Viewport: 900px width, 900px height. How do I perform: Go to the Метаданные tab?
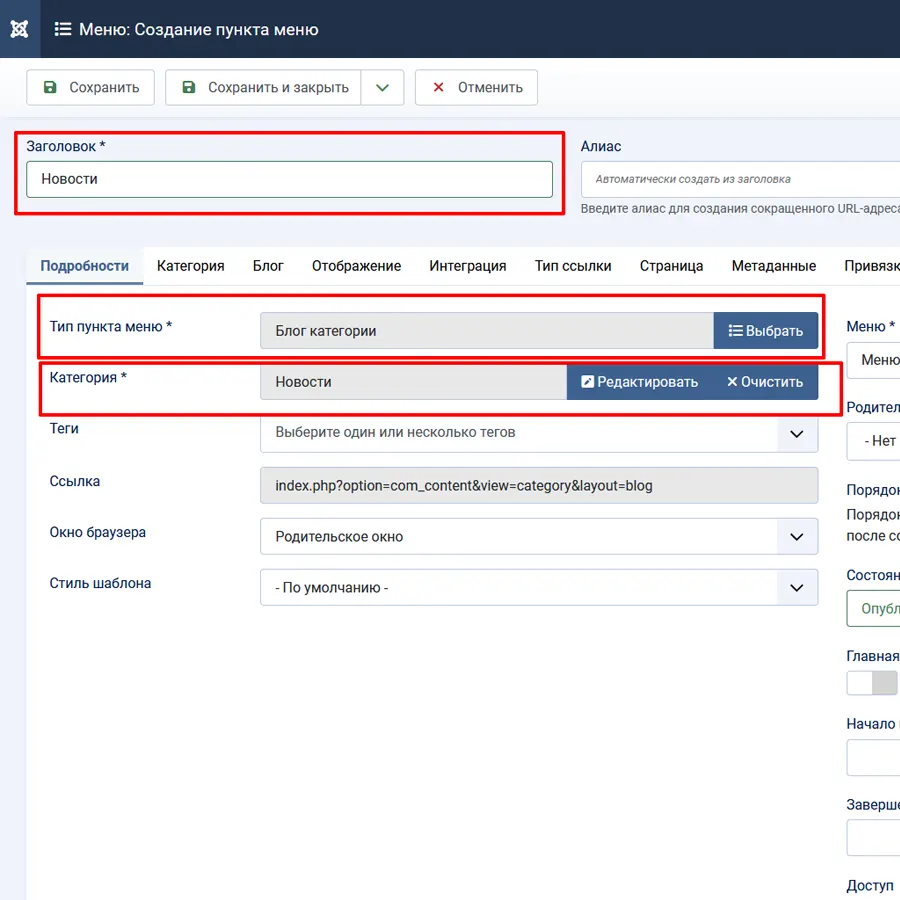[x=773, y=266]
